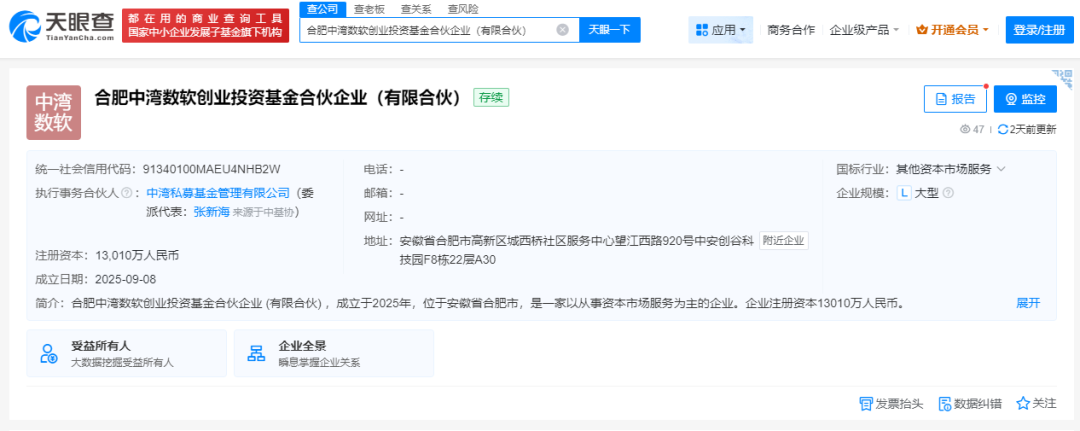The image size is (1080, 431).
Task: Click the apps grid icon
Action: tap(702, 30)
